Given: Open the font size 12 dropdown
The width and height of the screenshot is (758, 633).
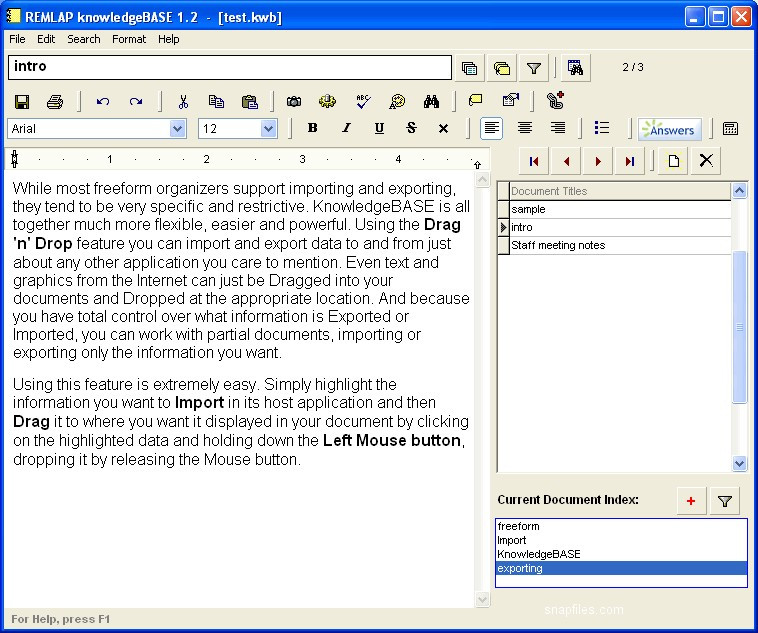Looking at the screenshot, I should coord(268,129).
